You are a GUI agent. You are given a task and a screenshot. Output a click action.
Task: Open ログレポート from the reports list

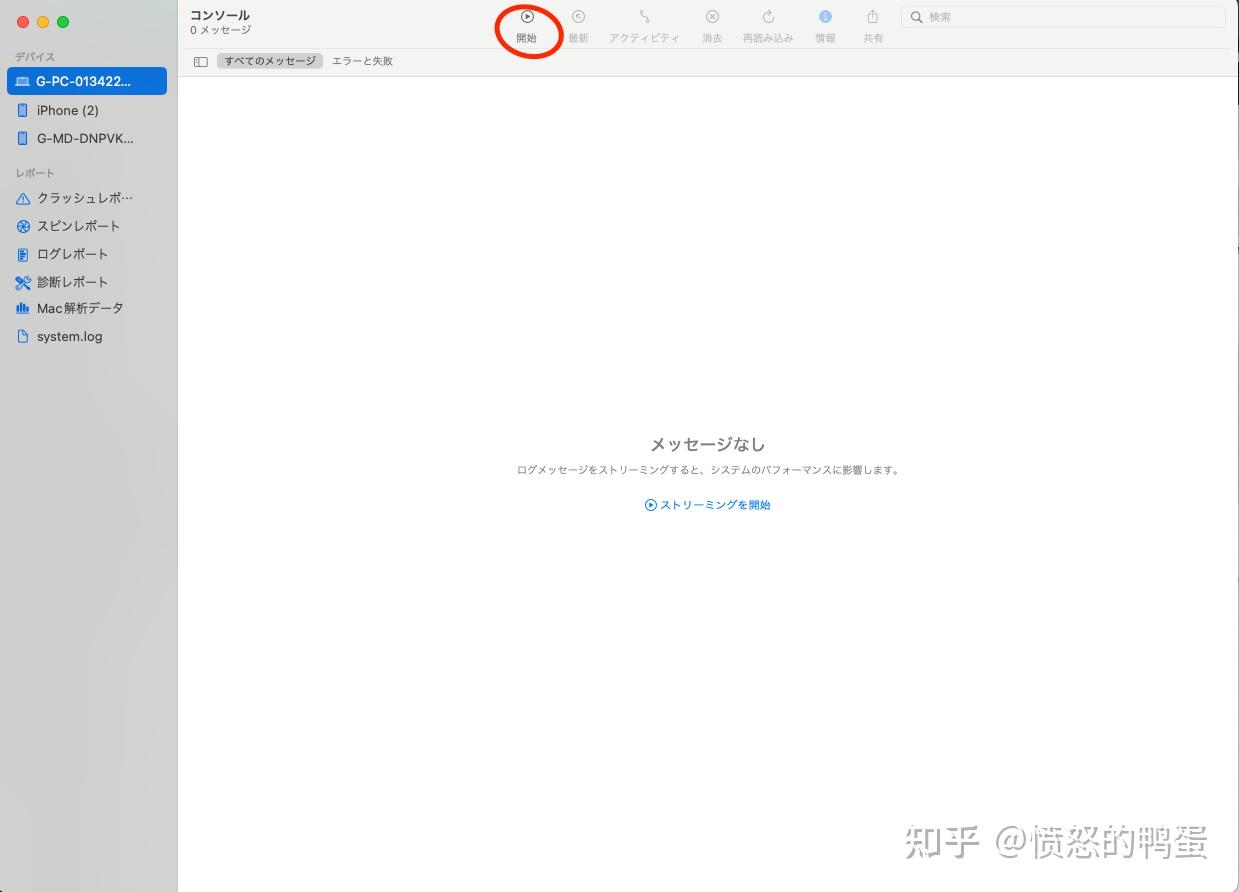pos(71,254)
